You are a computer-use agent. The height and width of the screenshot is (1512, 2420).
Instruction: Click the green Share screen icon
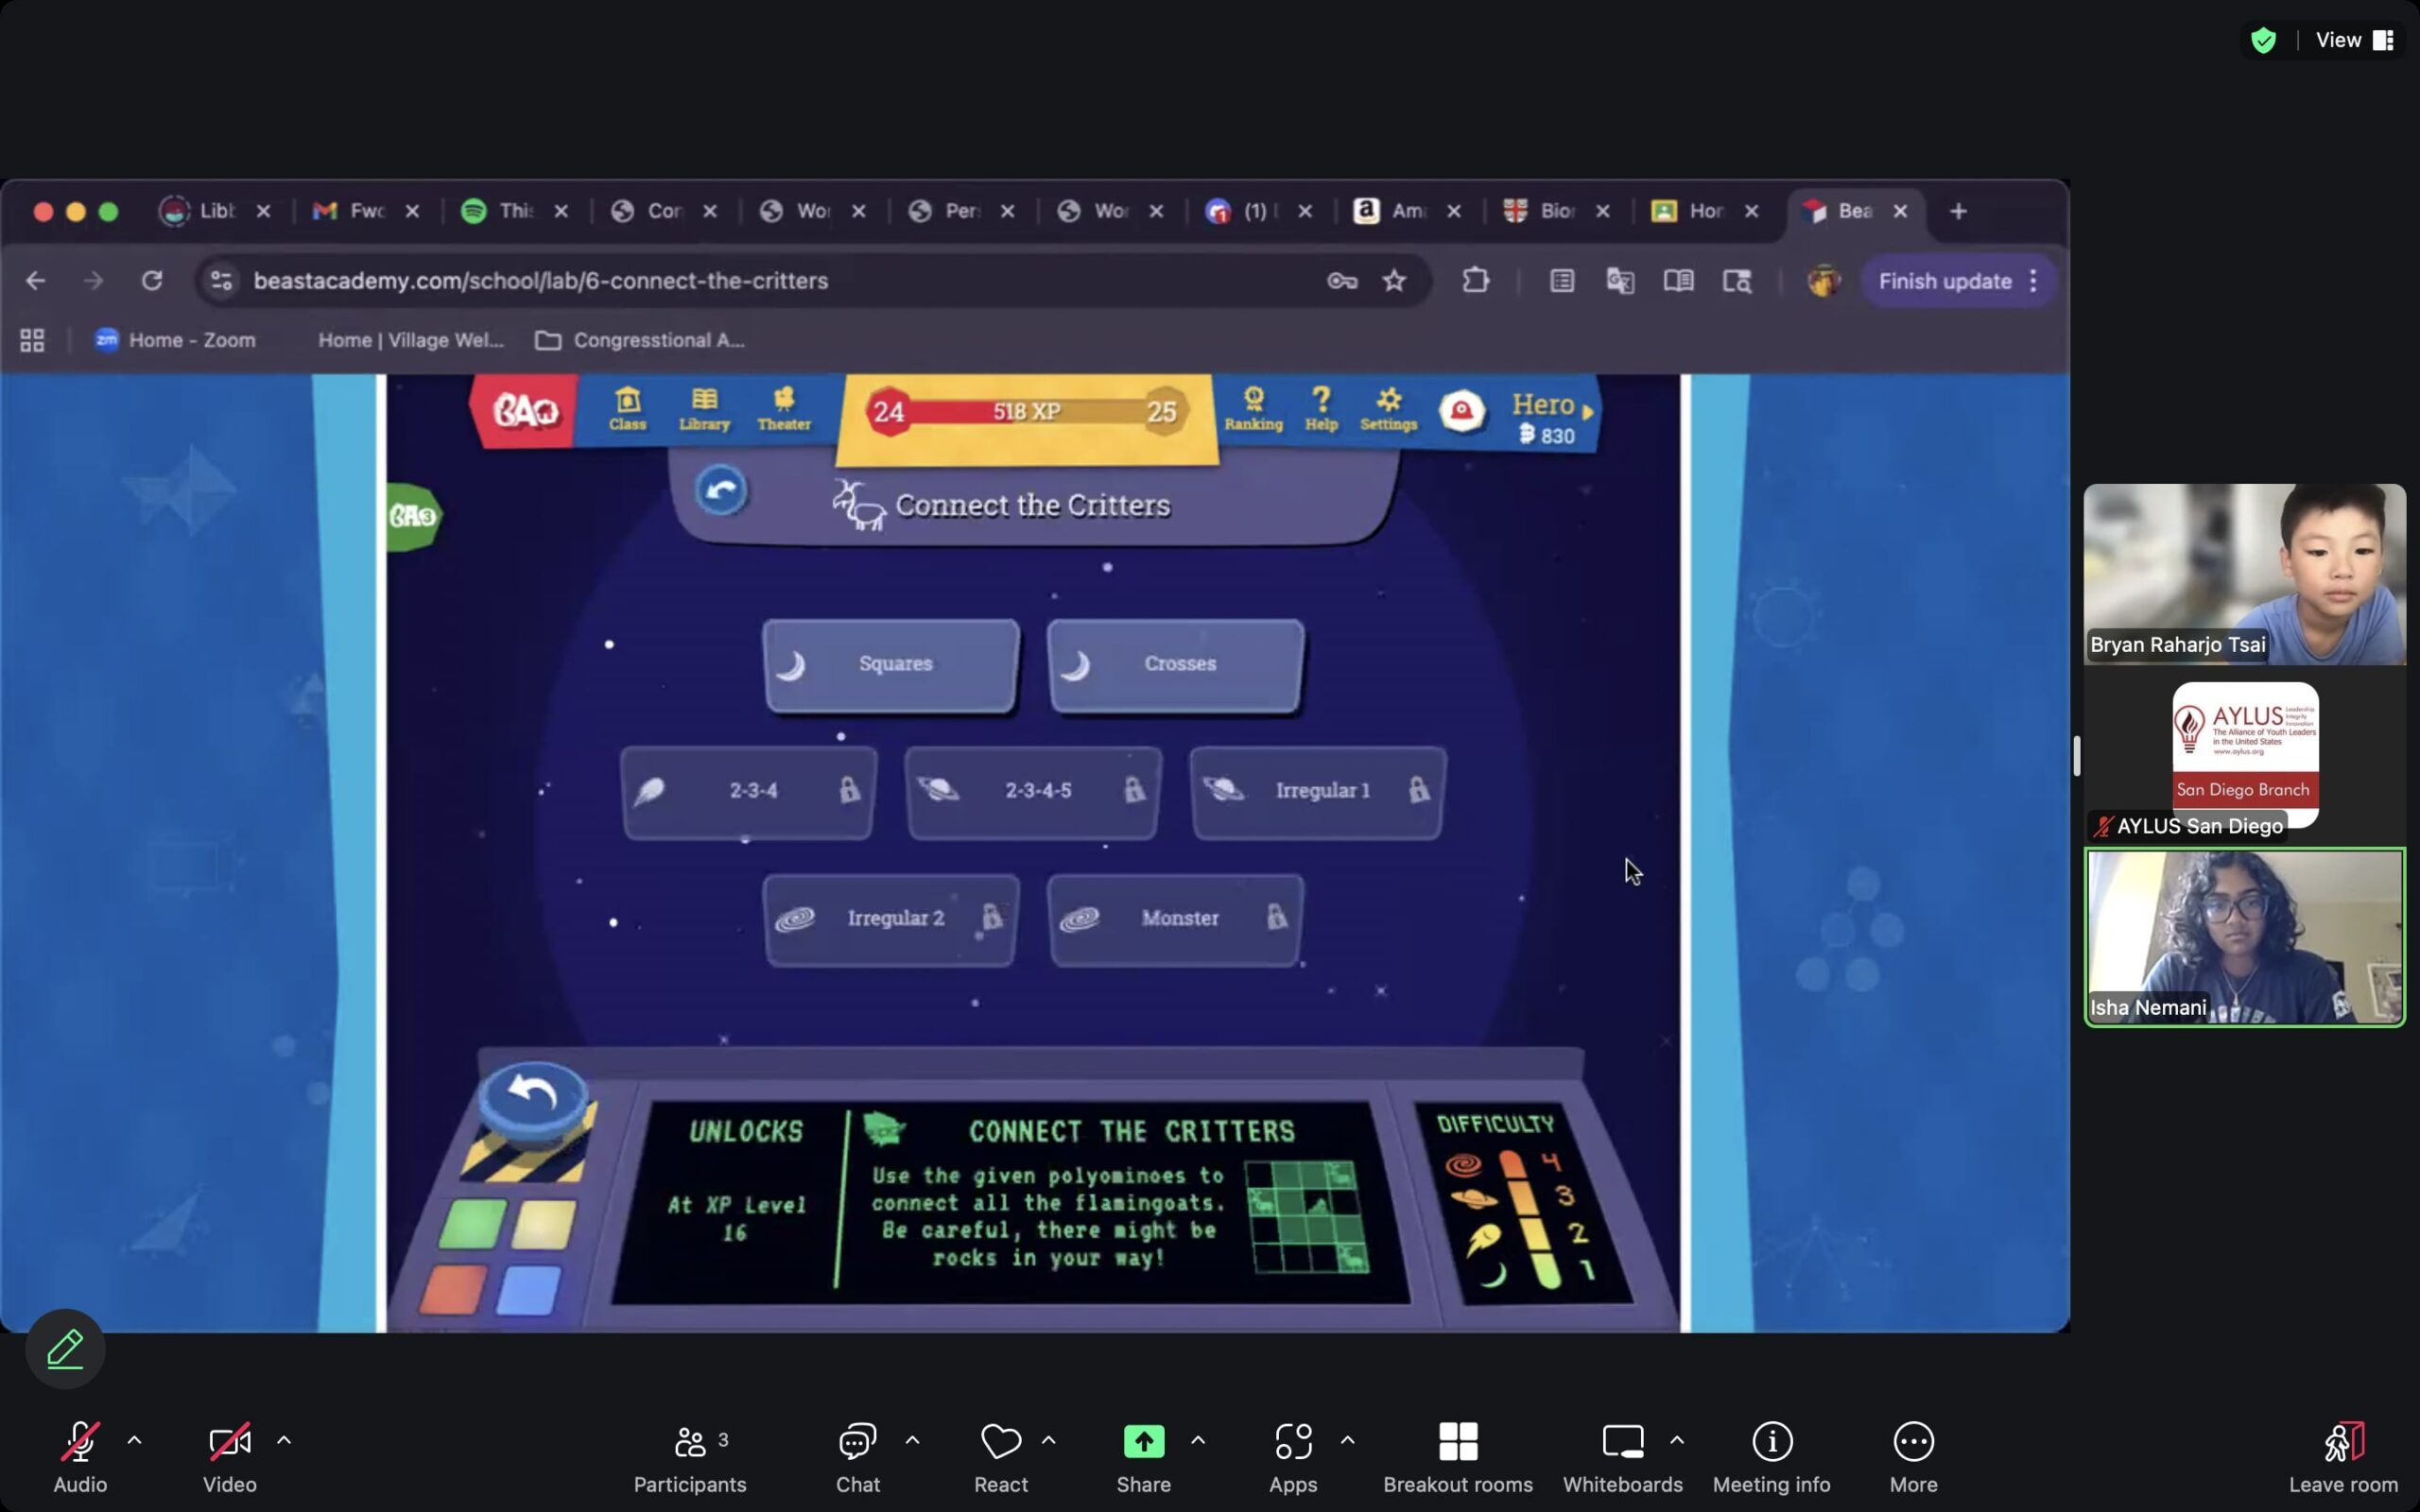point(1143,1442)
